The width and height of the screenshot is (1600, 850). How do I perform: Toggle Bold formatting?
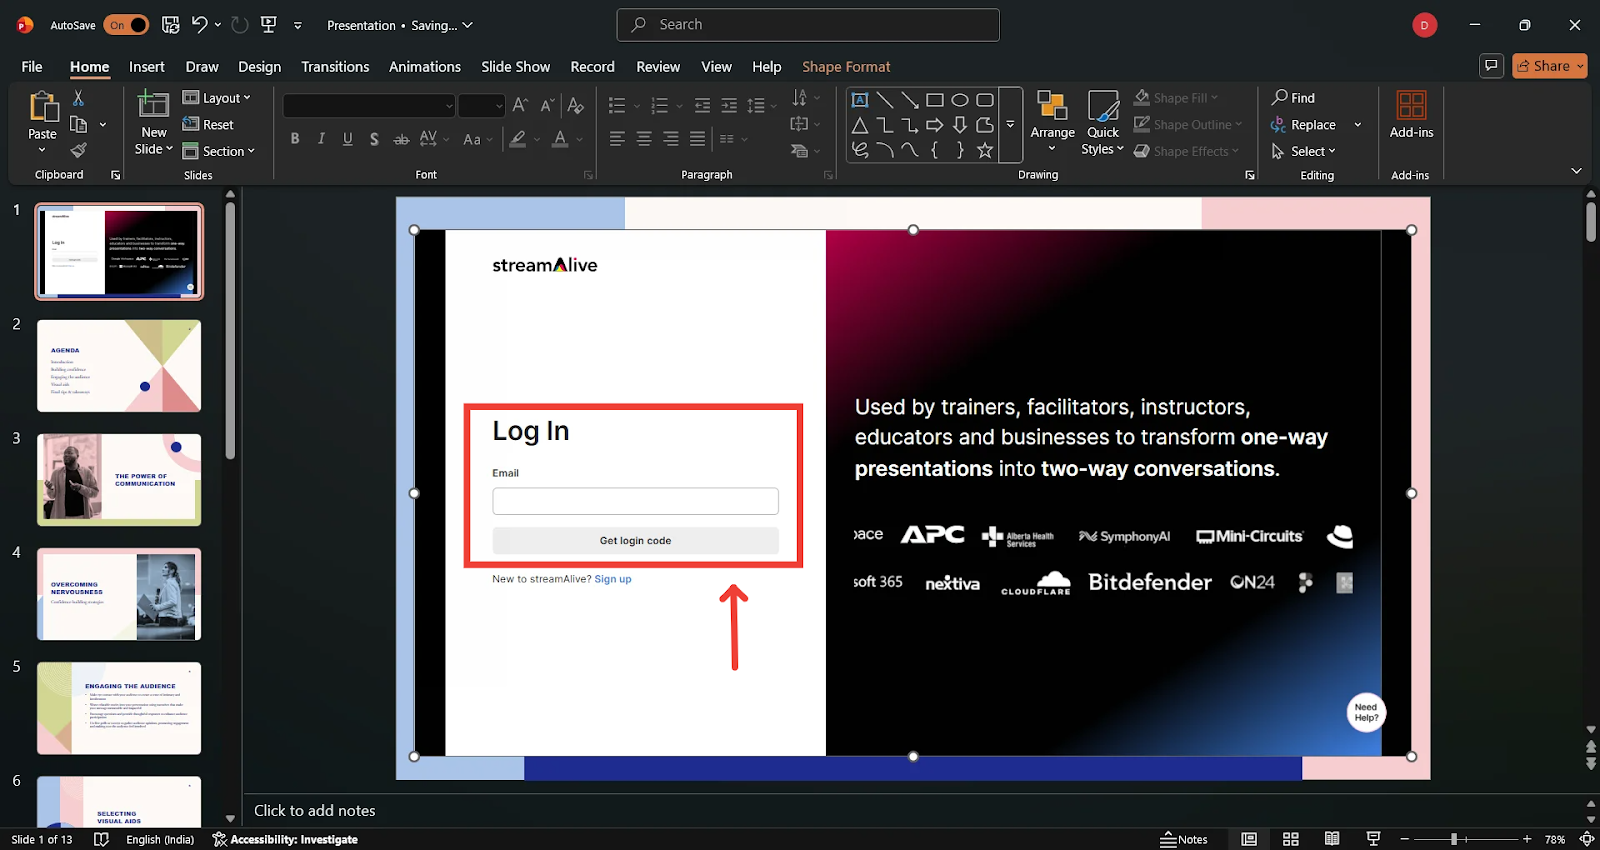coord(295,139)
